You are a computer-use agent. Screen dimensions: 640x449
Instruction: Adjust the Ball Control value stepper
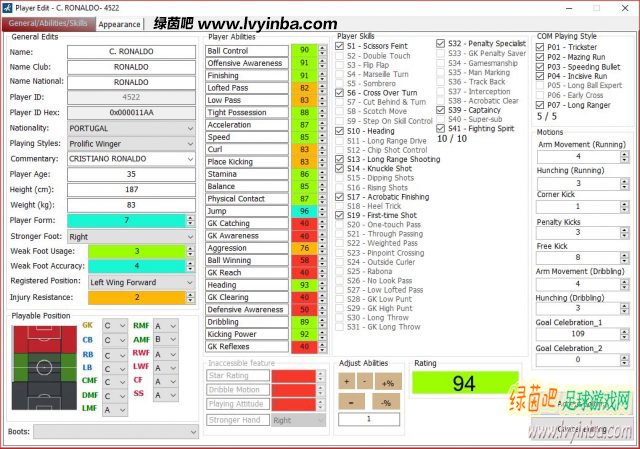[322, 50]
